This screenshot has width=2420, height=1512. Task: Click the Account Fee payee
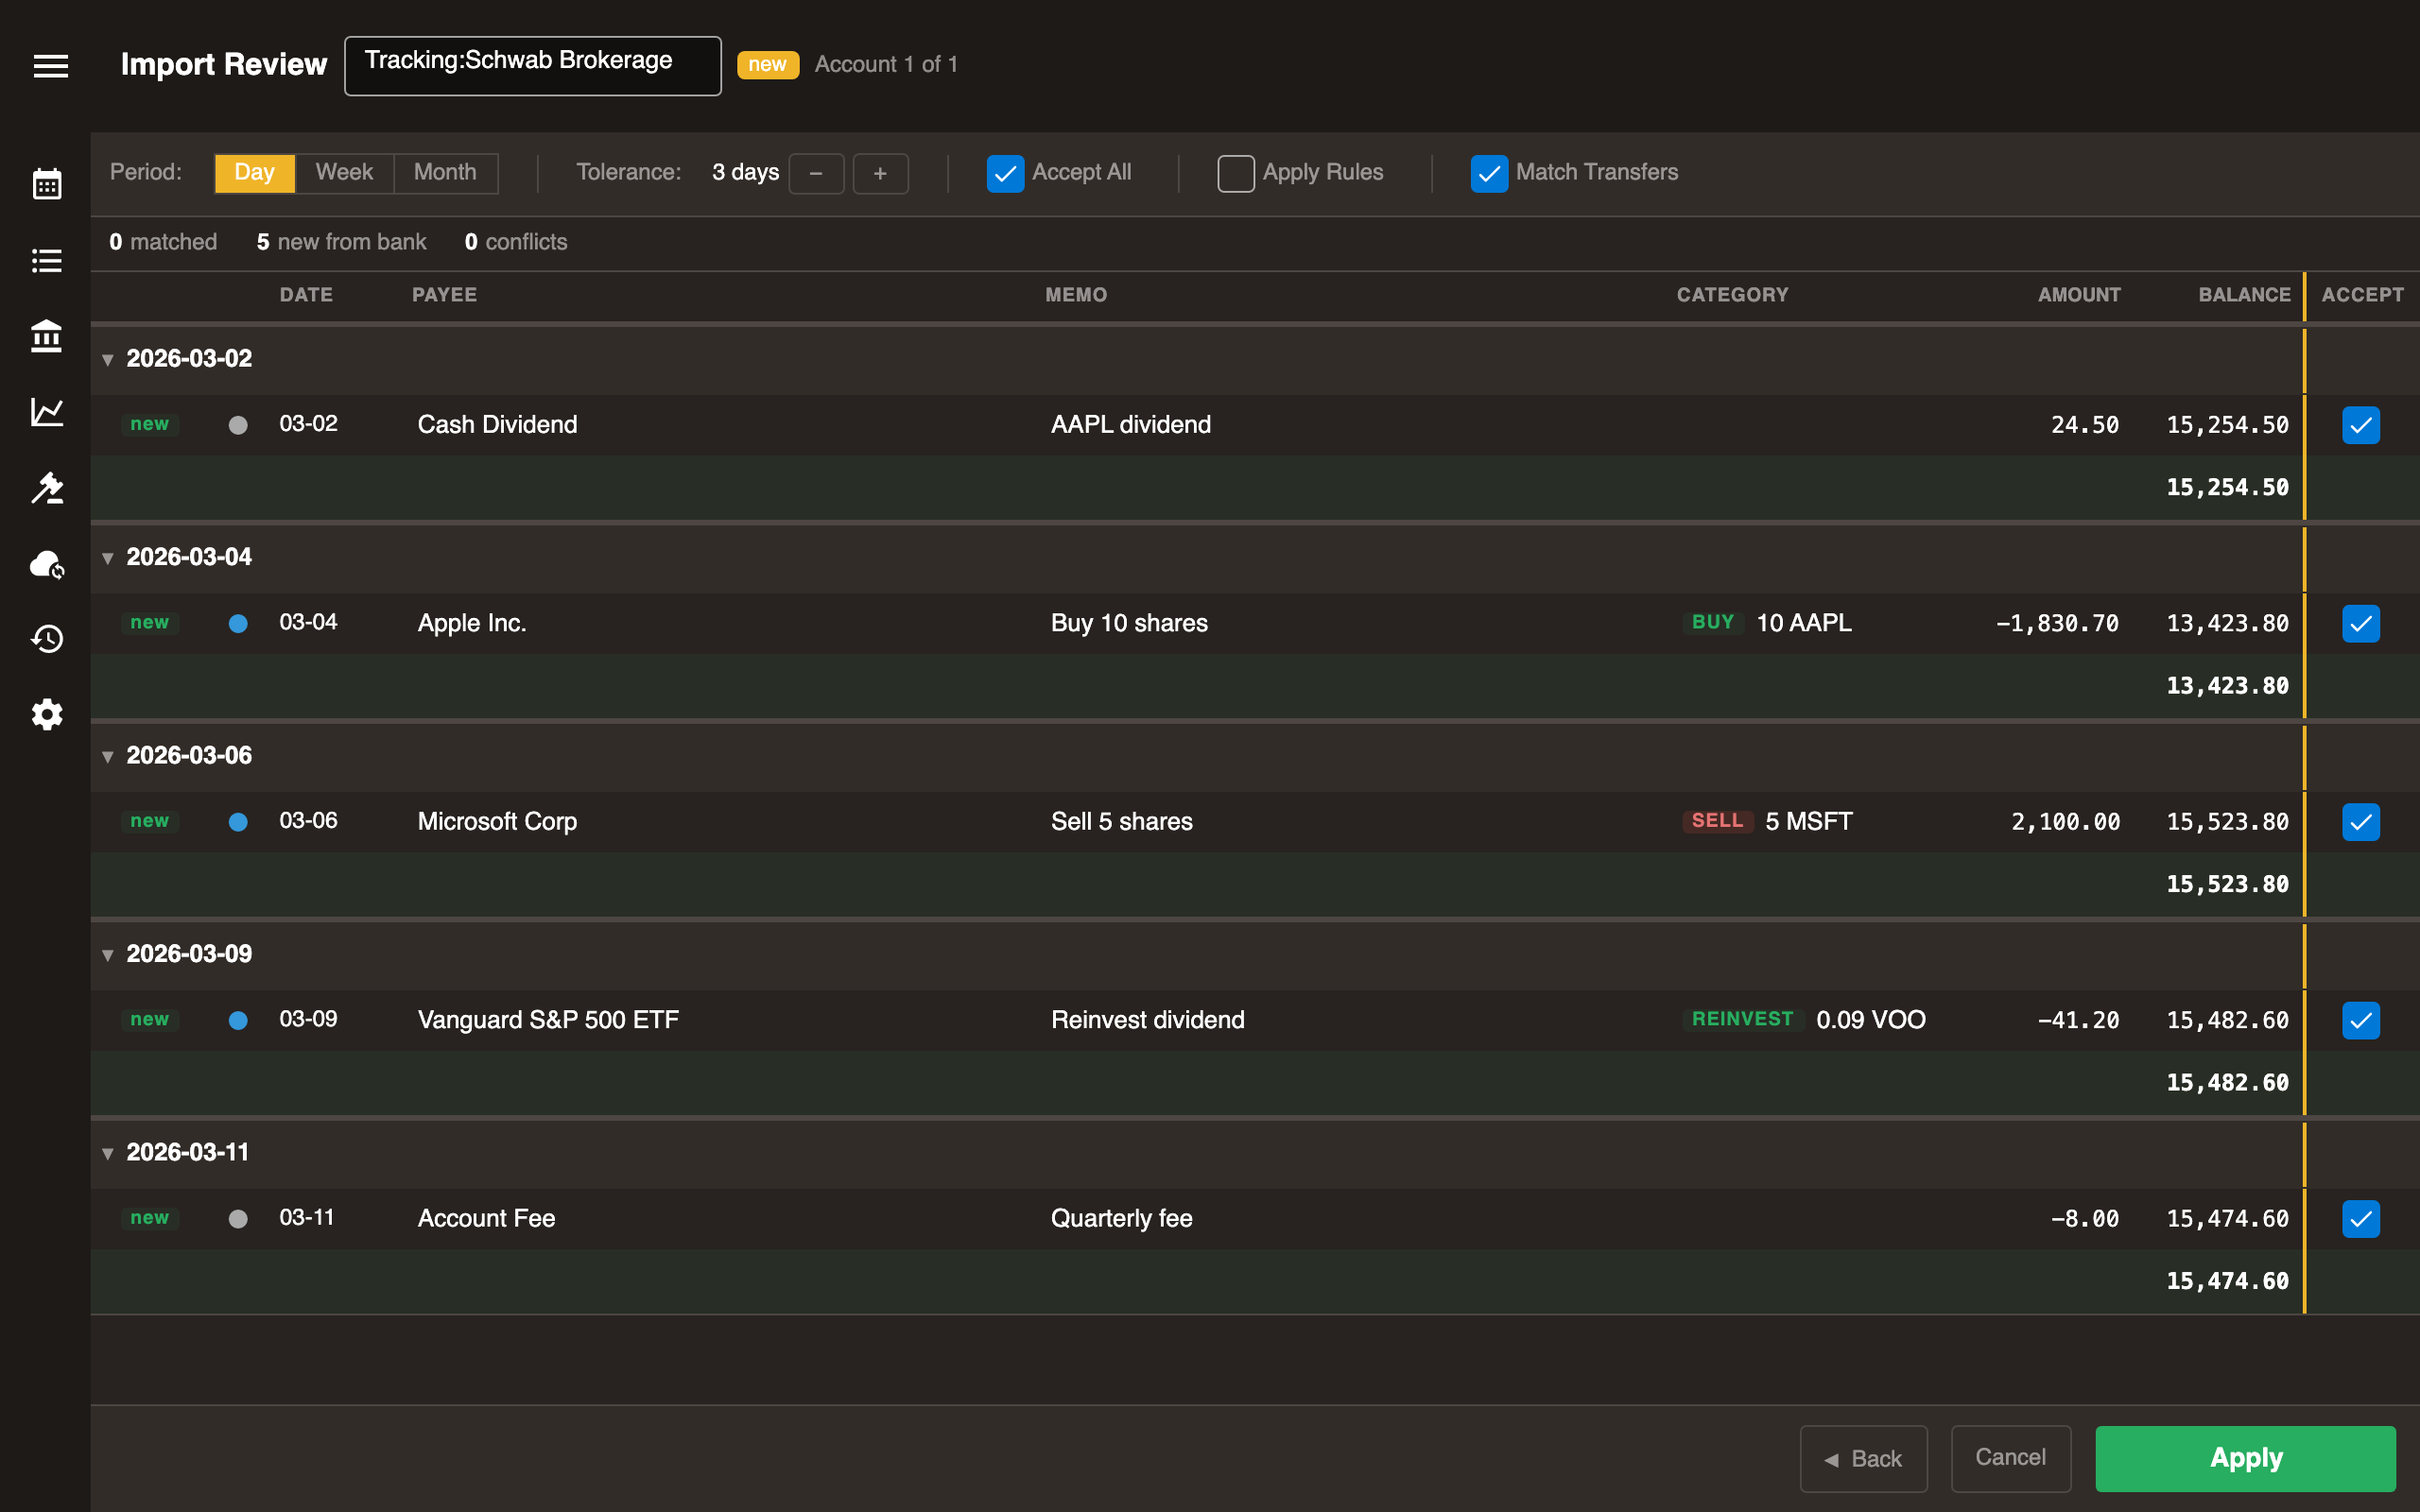(486, 1219)
